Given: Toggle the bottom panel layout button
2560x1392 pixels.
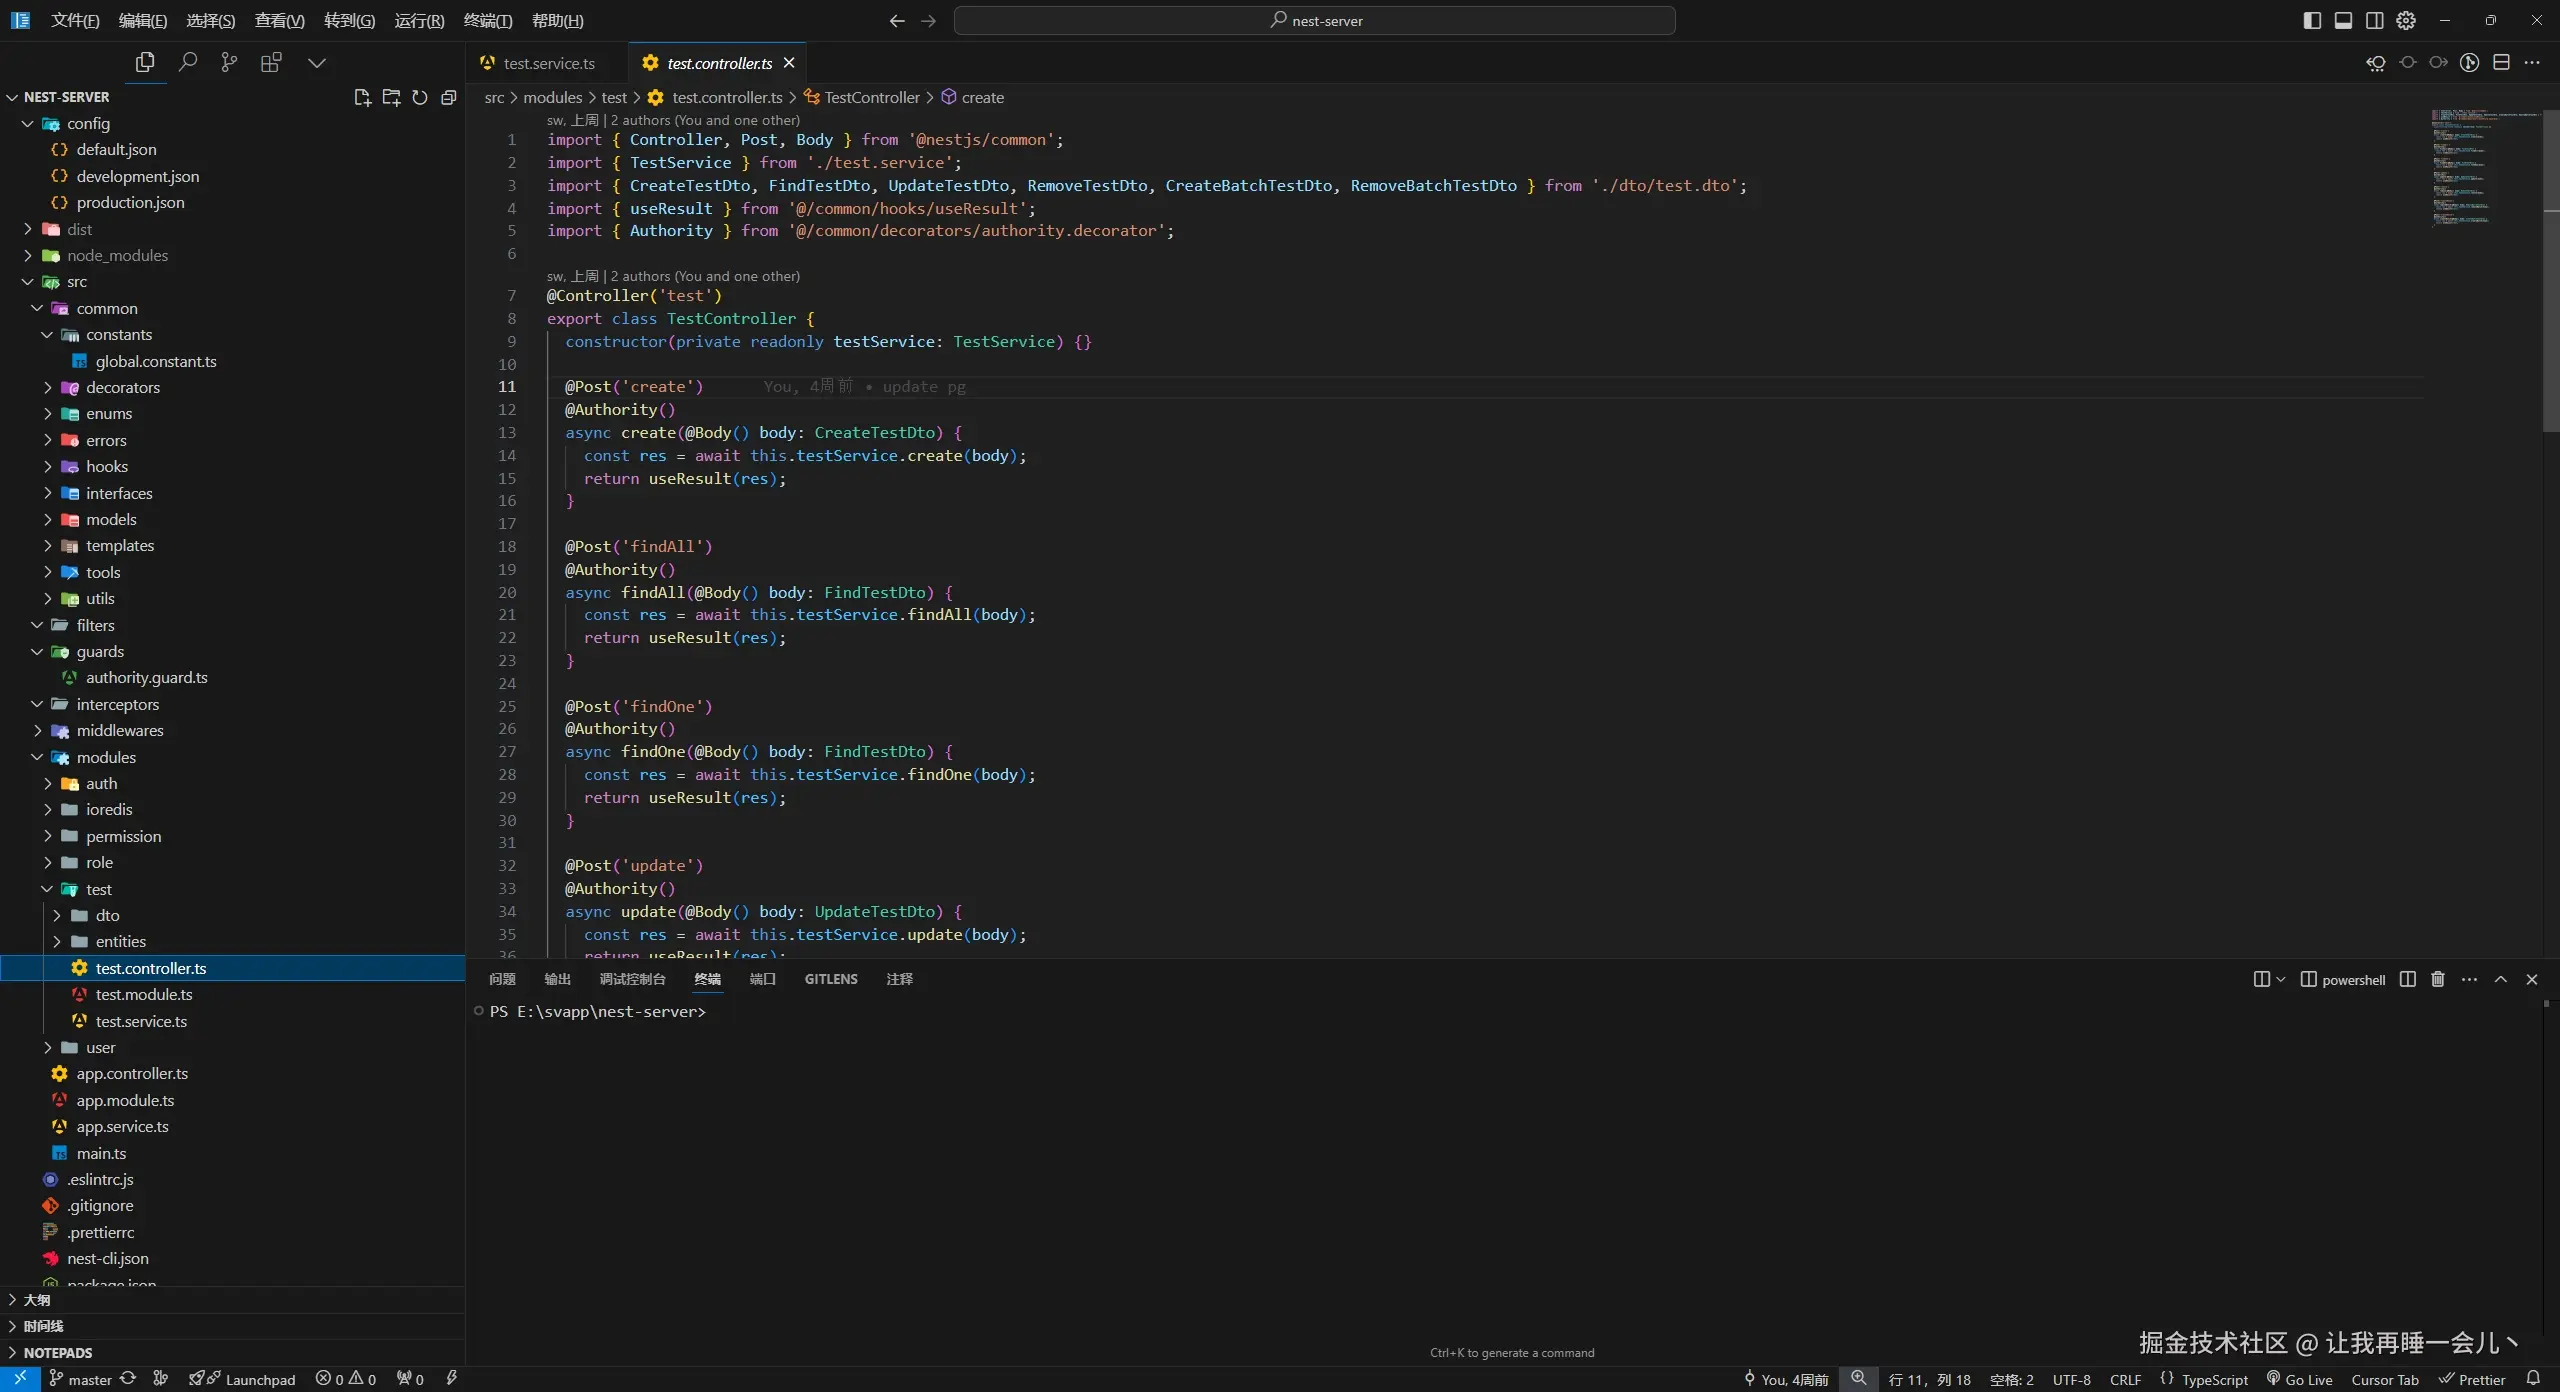Looking at the screenshot, I should coord(2343,20).
